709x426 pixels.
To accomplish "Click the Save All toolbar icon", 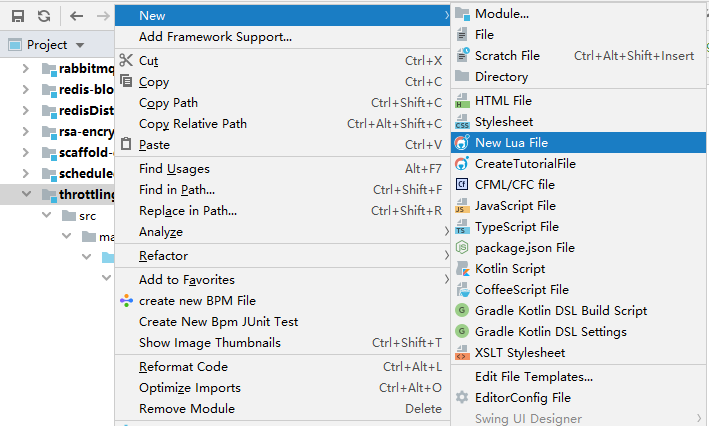I will [18, 16].
